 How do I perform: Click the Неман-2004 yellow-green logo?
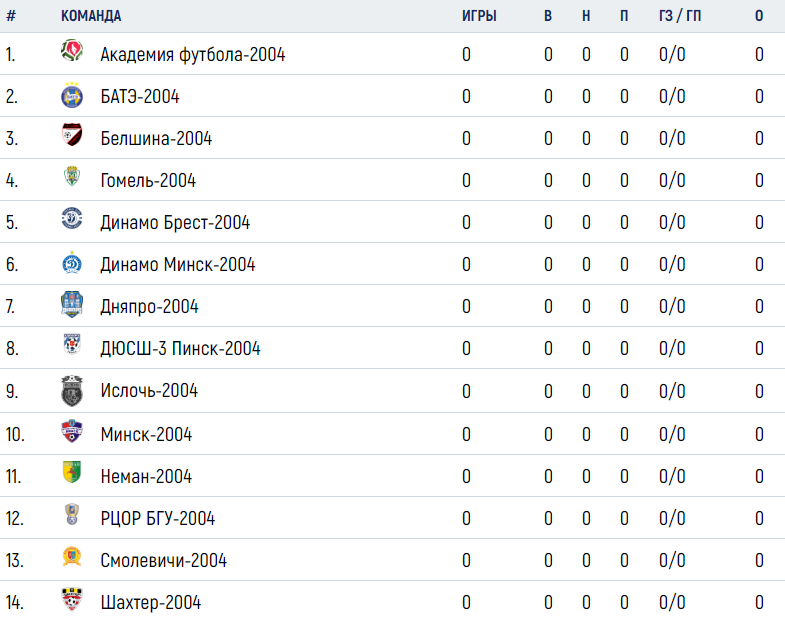72,472
